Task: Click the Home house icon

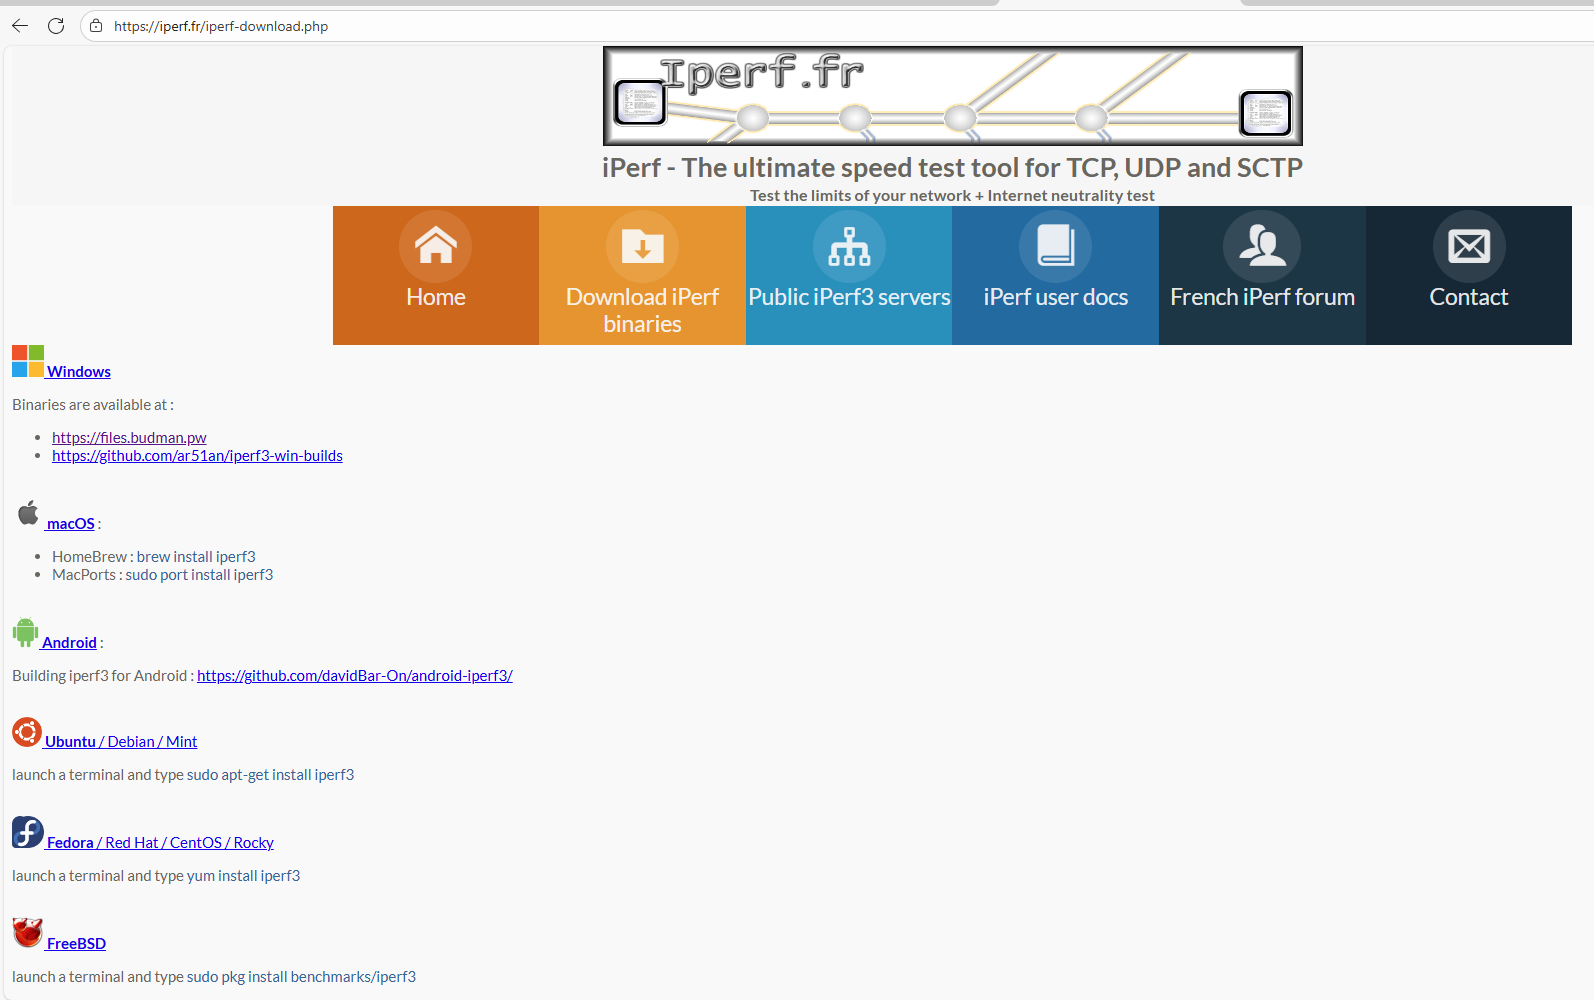Action: 436,246
